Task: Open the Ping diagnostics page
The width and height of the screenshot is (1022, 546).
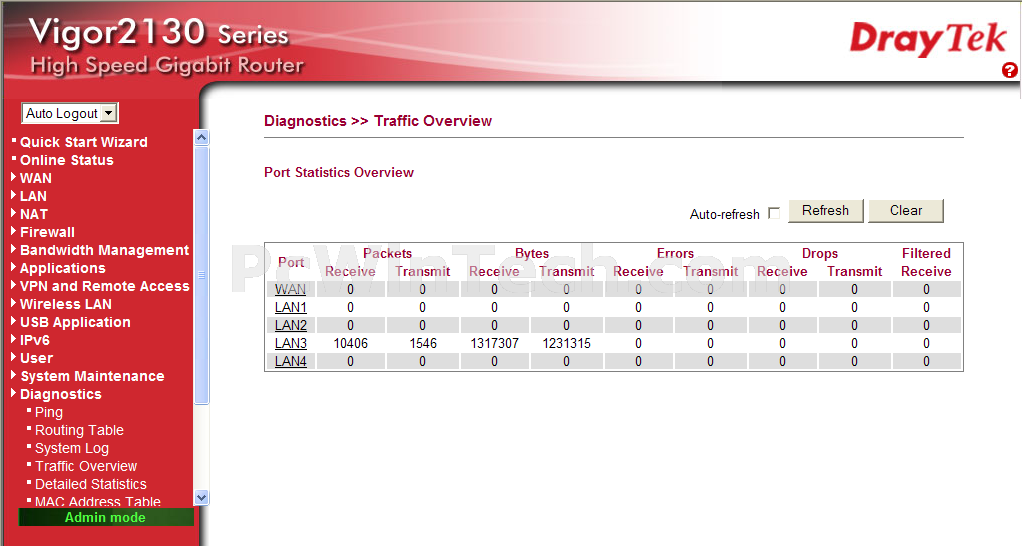Action: [49, 412]
